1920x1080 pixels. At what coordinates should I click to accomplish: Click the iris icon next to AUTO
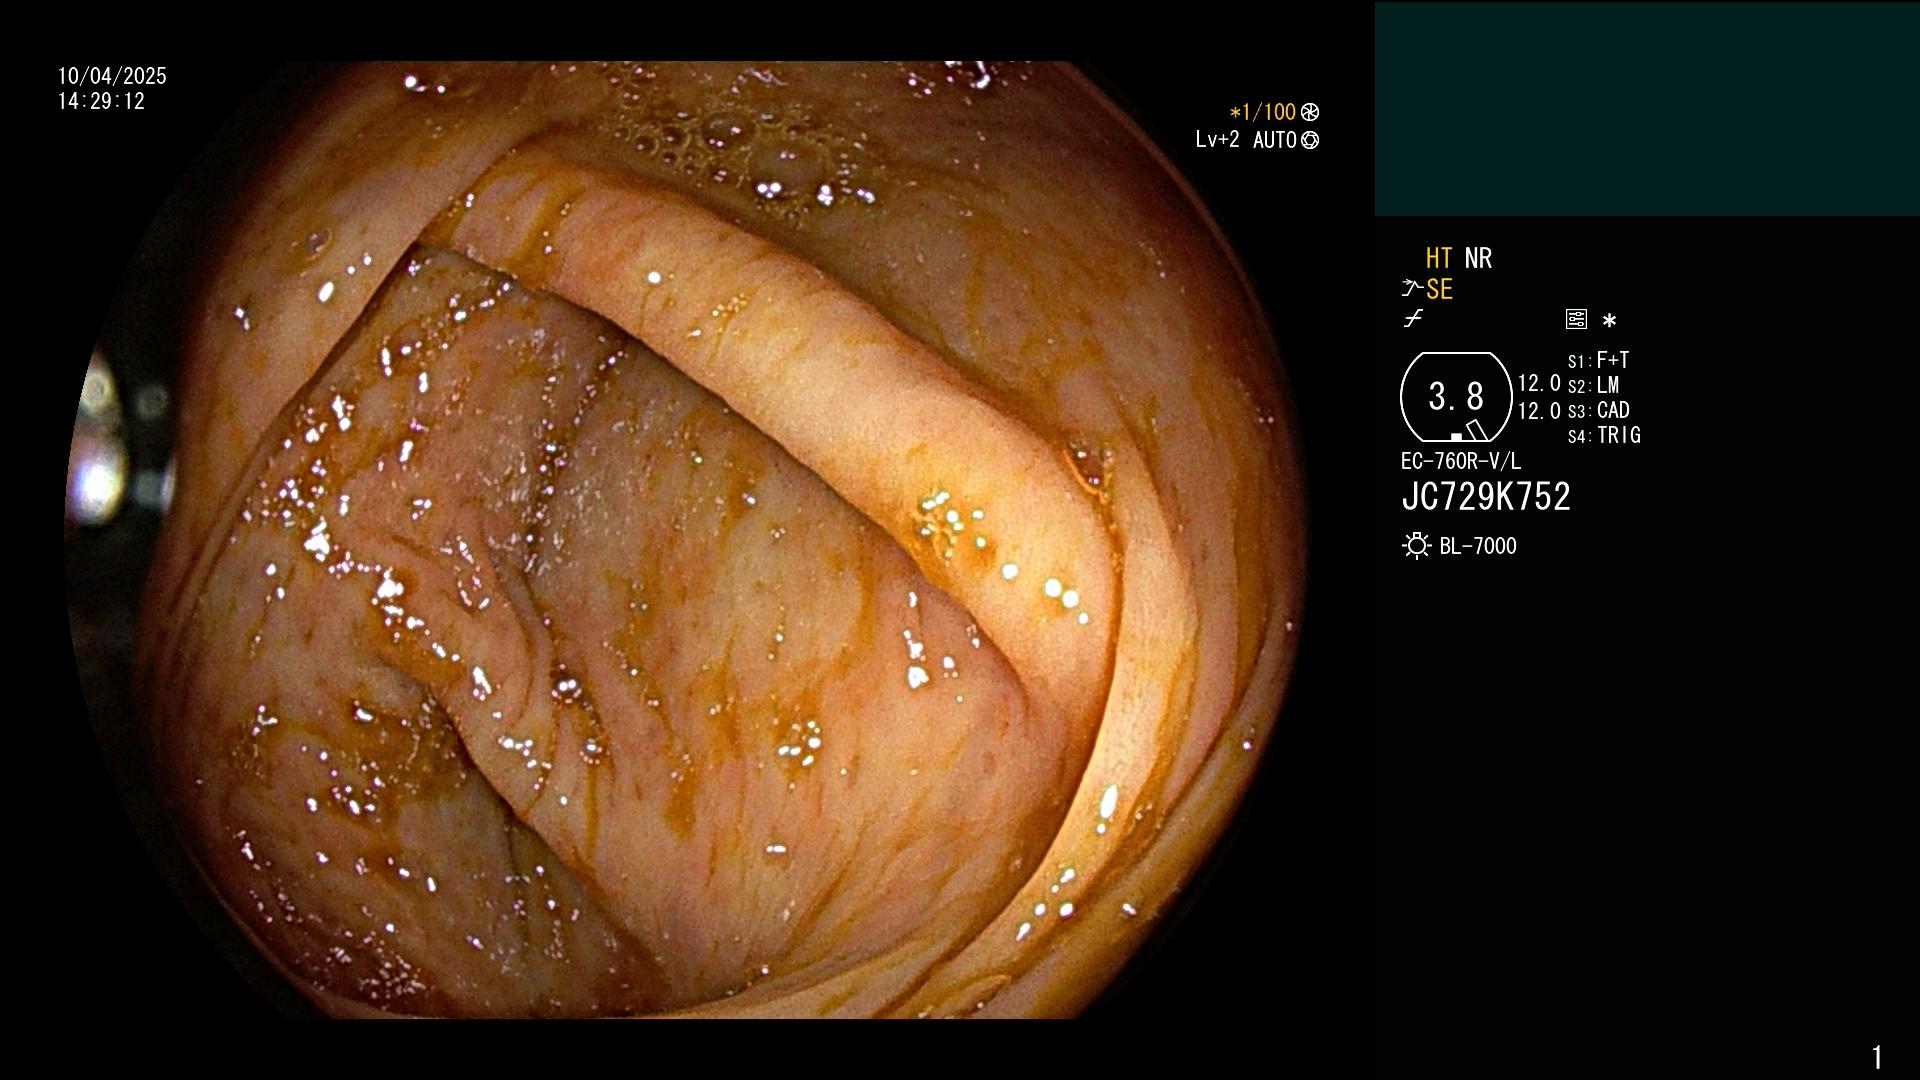tap(1310, 140)
